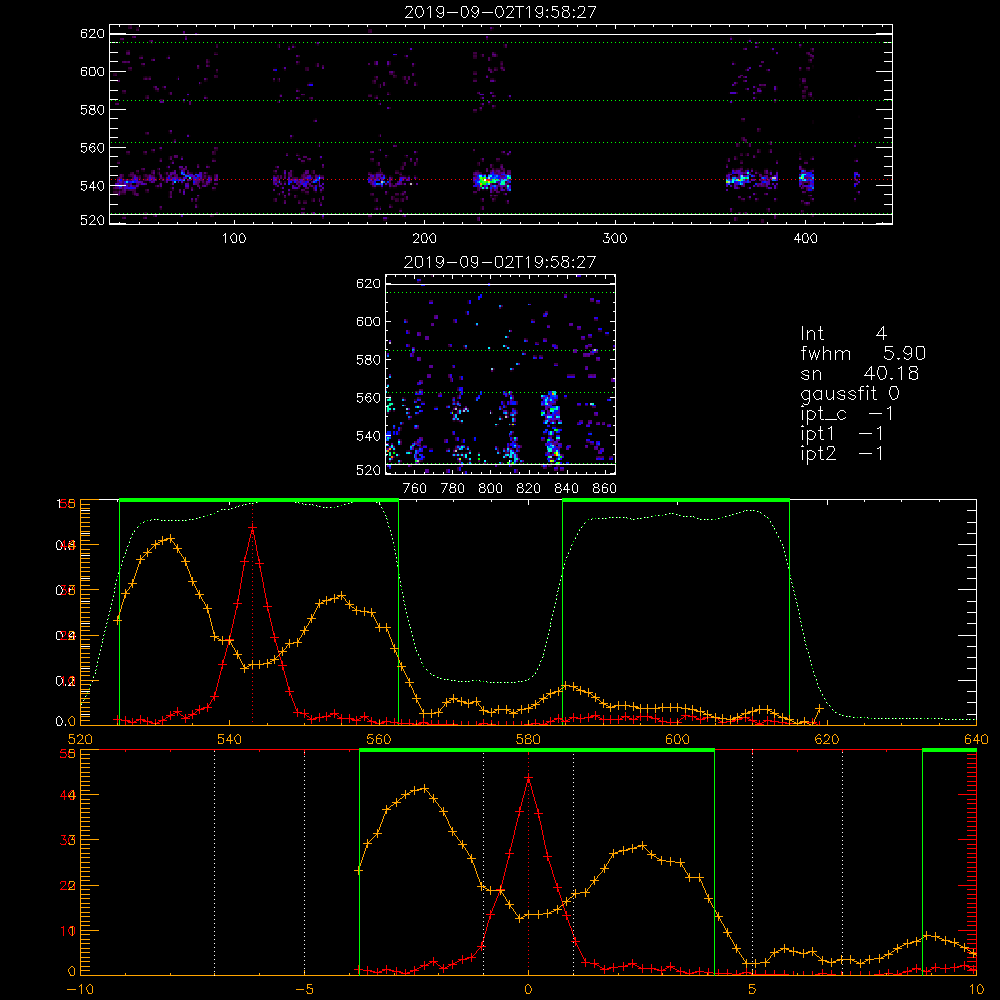Click x-axis label '760' under middle image

[x=415, y=489]
